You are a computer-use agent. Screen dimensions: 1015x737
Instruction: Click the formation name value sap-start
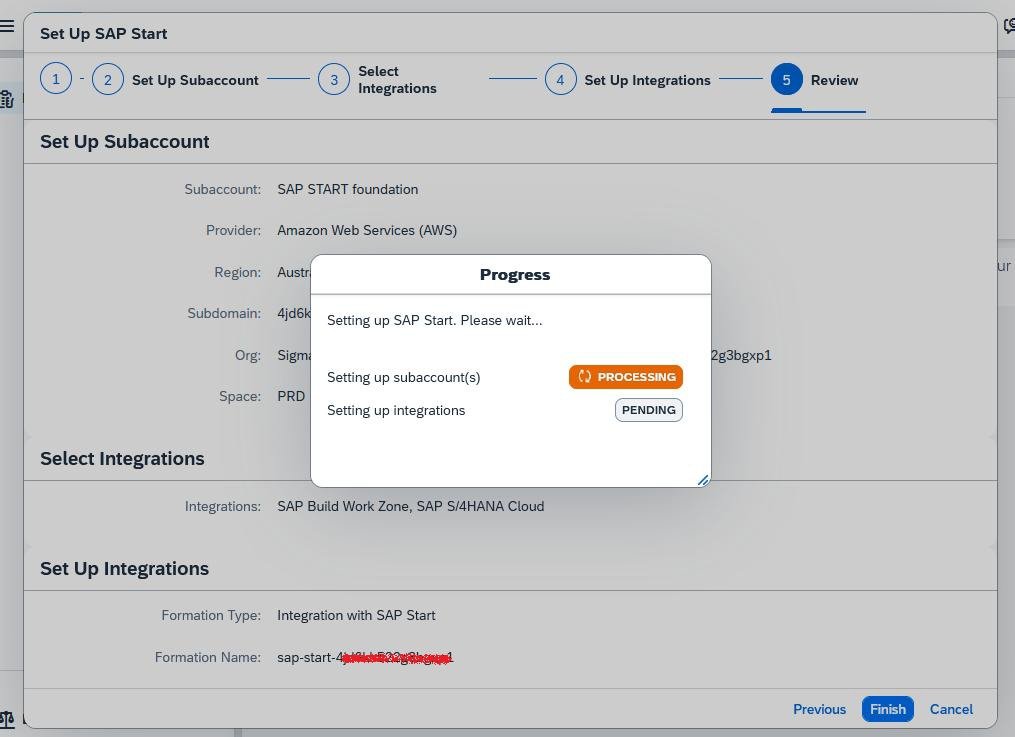tap(365, 657)
